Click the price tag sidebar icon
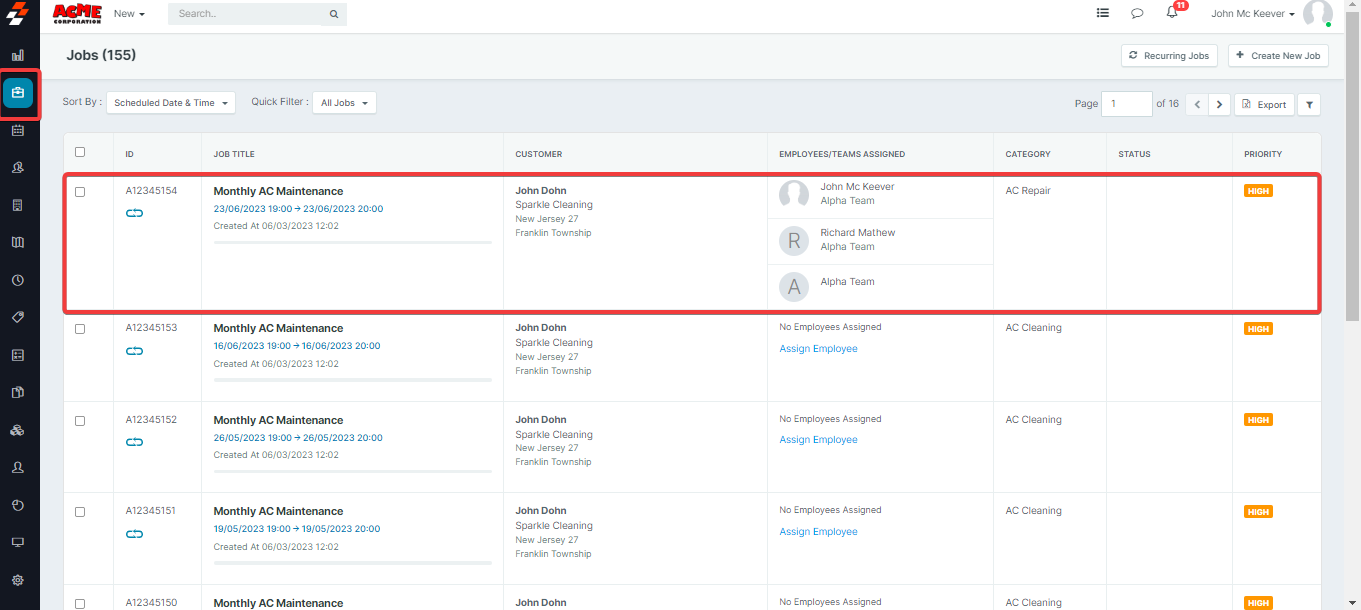 point(18,317)
